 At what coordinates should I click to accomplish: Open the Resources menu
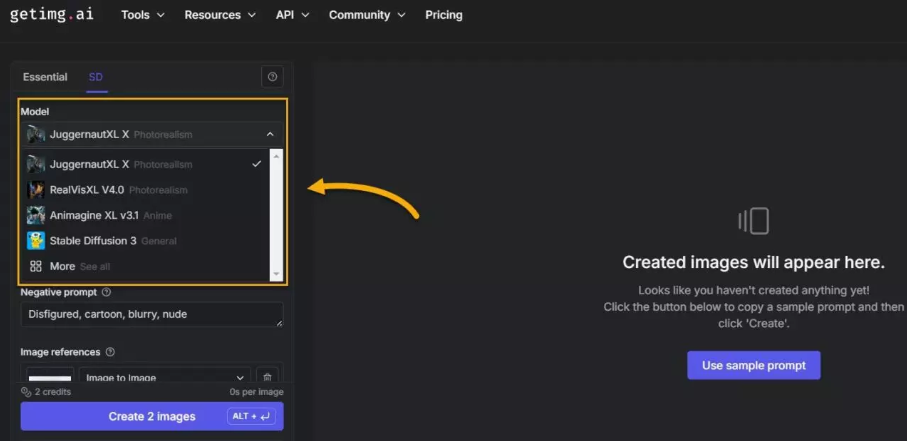tap(220, 15)
